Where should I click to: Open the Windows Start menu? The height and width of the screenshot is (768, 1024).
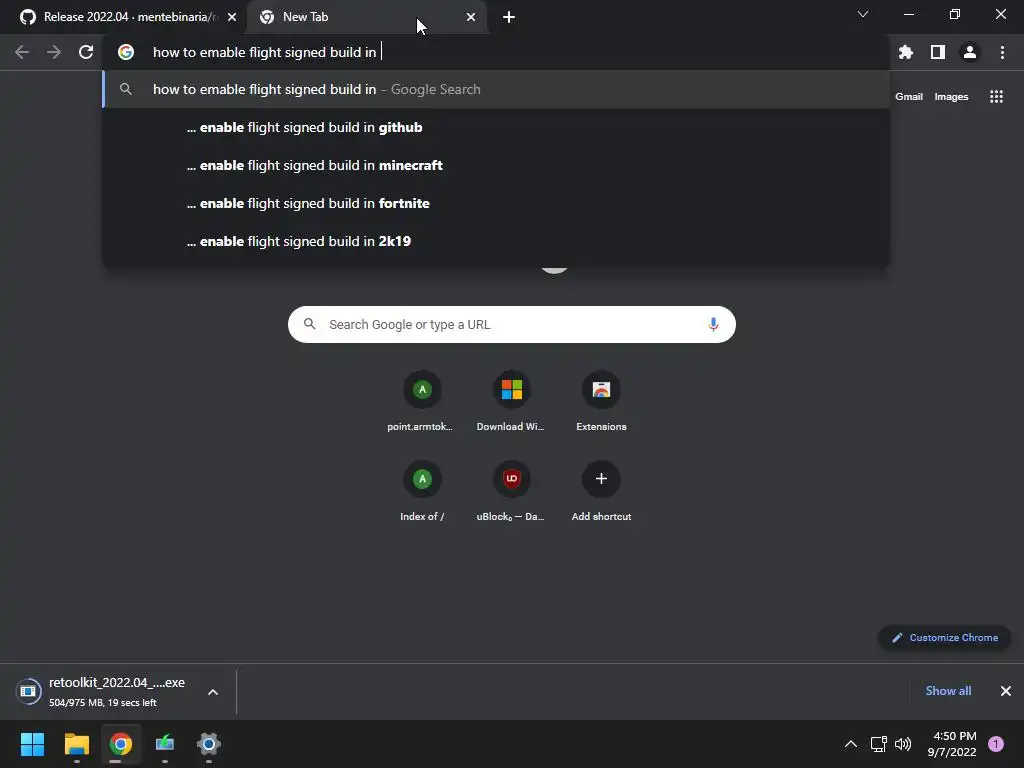32,744
